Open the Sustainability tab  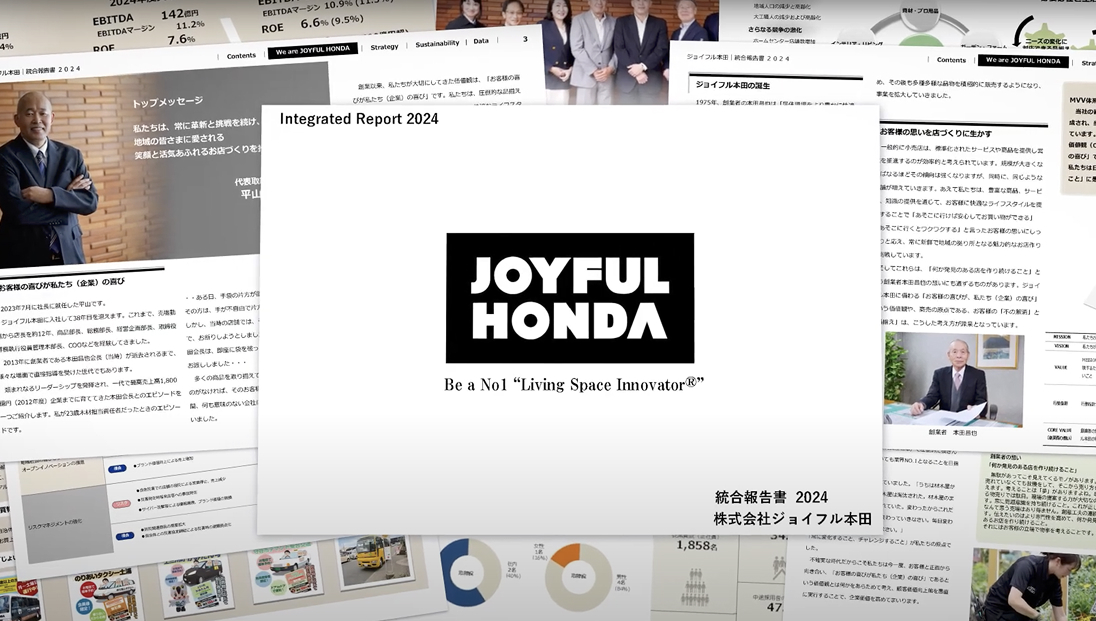coord(437,44)
